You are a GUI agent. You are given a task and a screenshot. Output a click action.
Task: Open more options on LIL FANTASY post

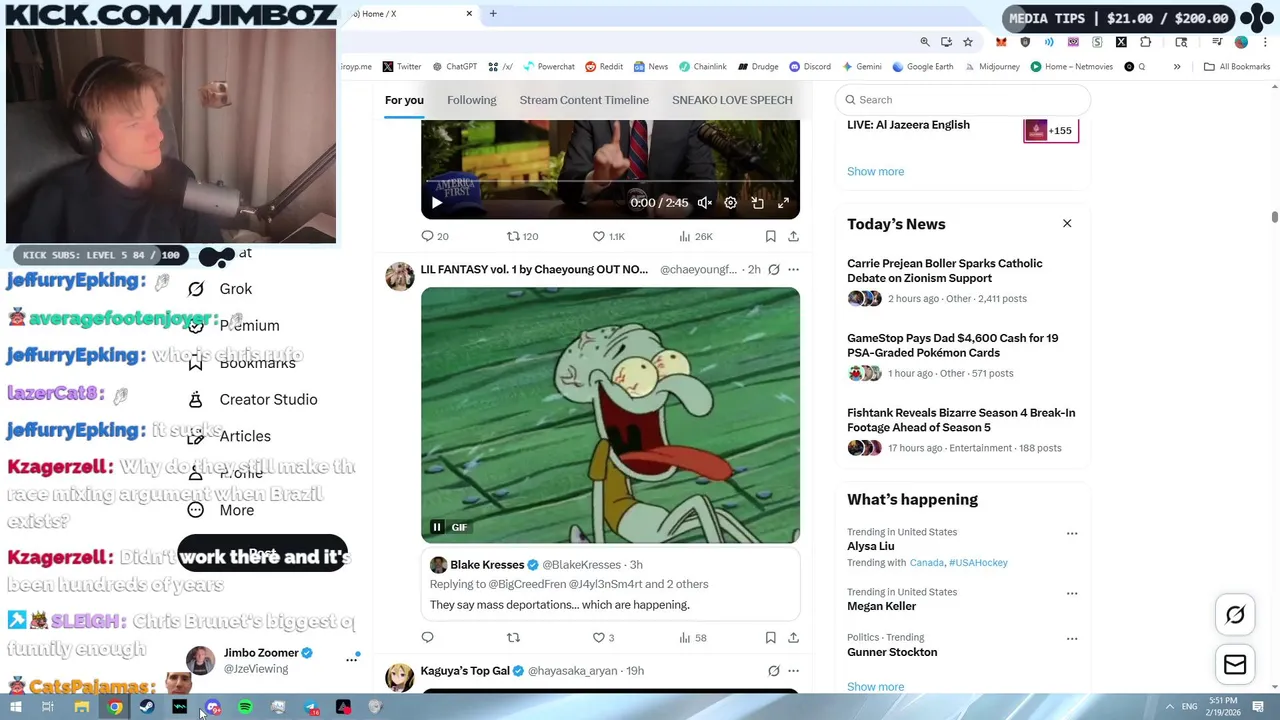coord(793,269)
